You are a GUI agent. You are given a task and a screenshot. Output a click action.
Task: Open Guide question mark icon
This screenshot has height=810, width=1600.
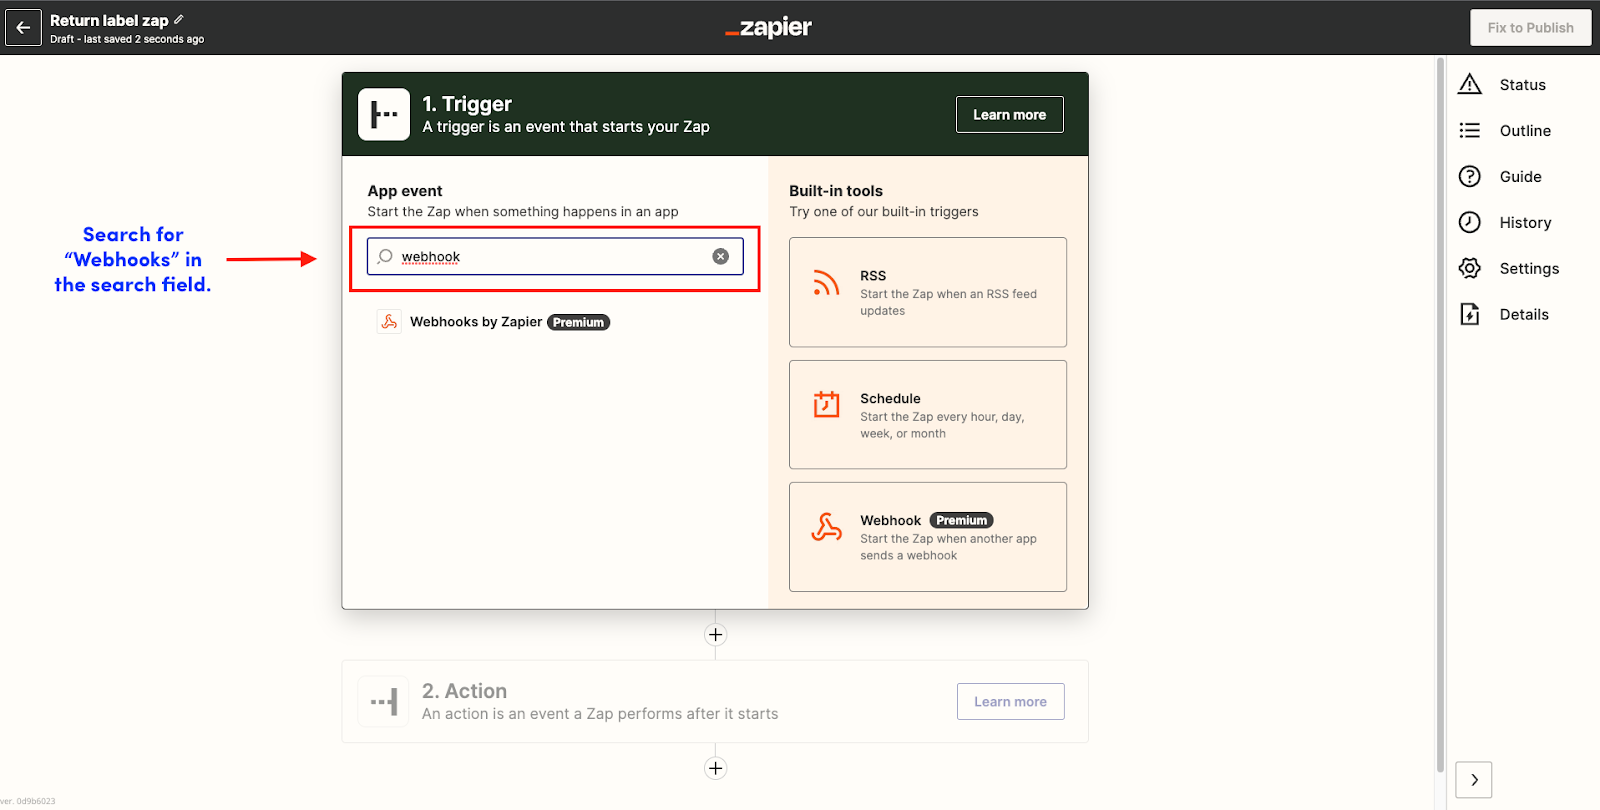point(1469,176)
